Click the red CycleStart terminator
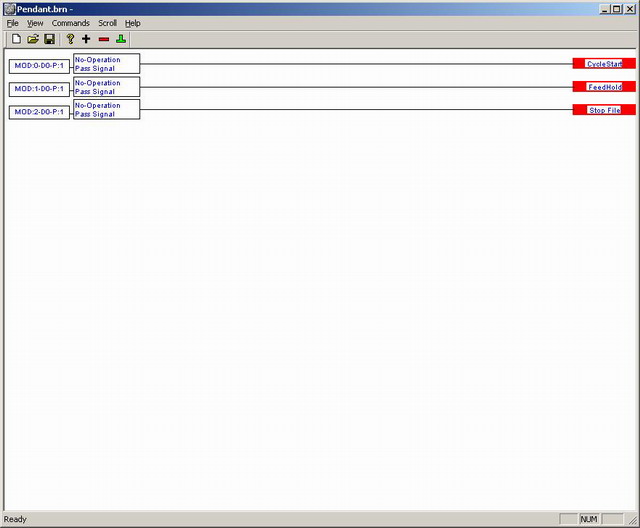This screenshot has width=640, height=528. pyautogui.click(x=604, y=63)
